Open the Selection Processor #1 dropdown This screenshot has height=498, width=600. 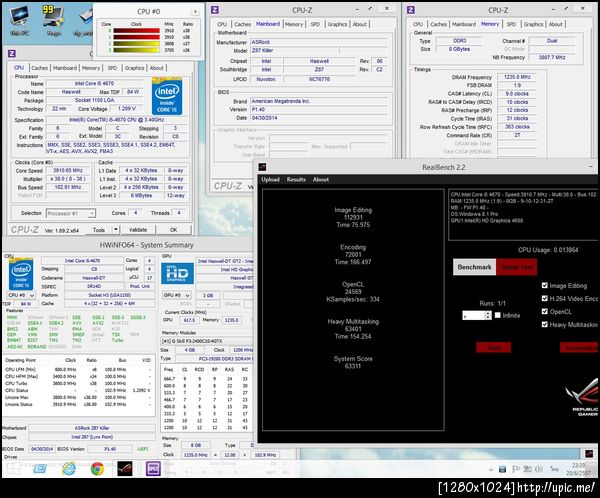pyautogui.click(x=71, y=213)
